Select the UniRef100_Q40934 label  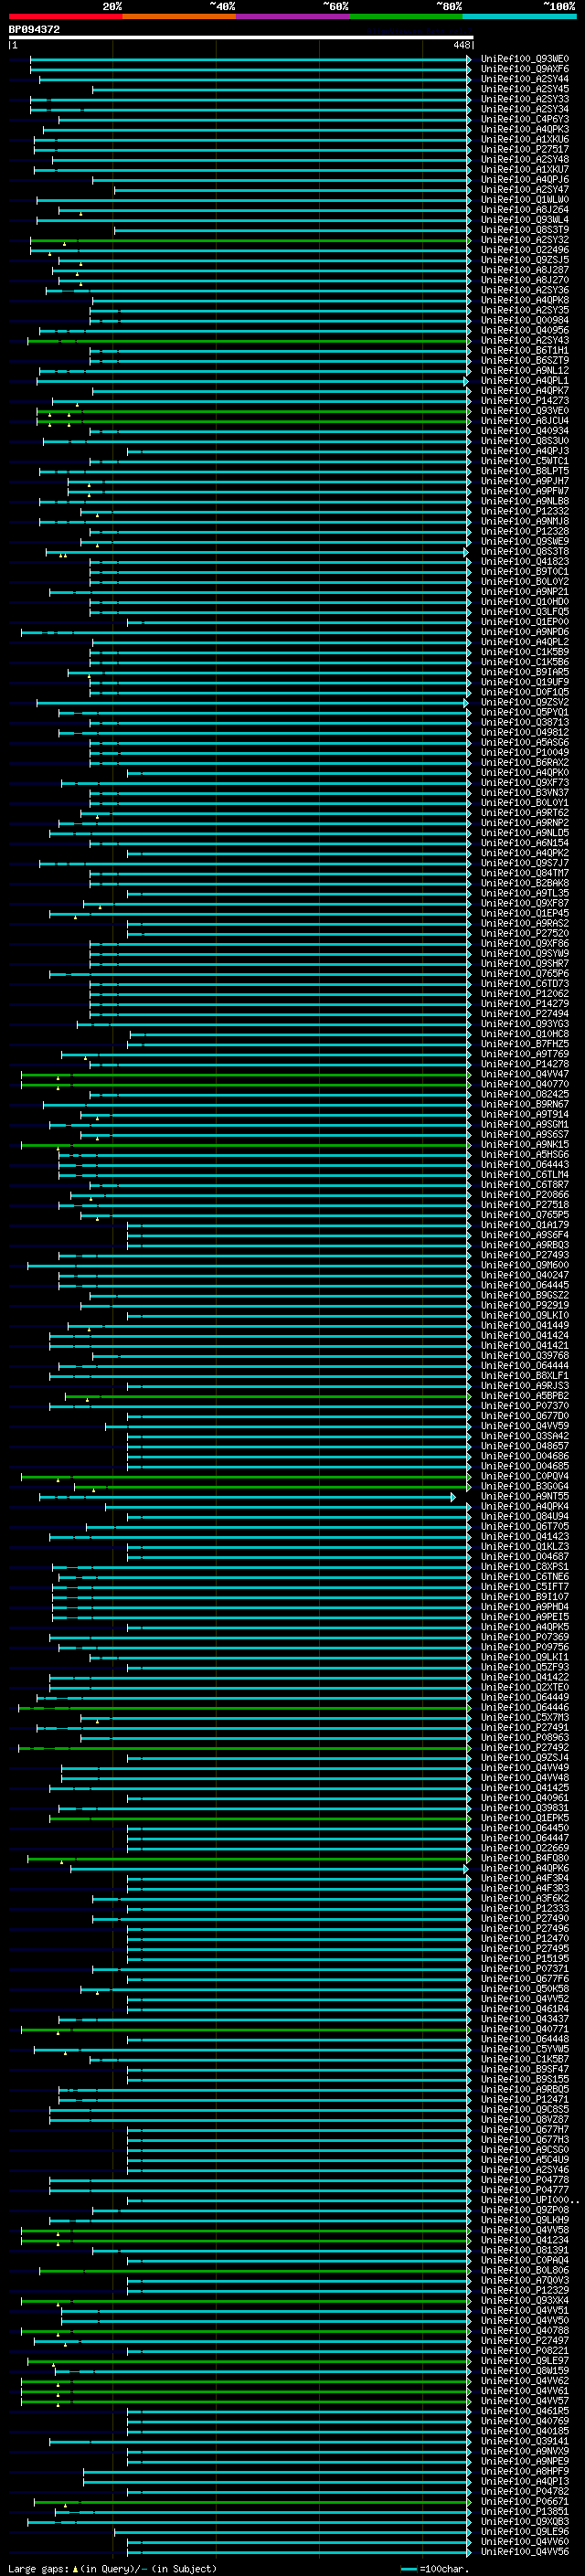coord(525,431)
